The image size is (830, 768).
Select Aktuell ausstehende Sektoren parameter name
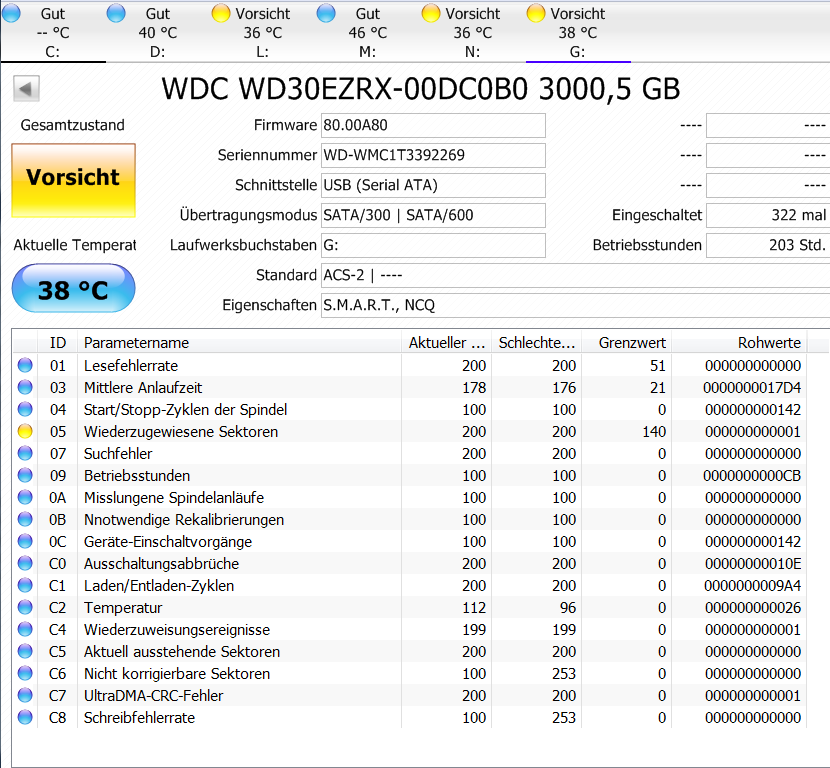click(x=182, y=652)
